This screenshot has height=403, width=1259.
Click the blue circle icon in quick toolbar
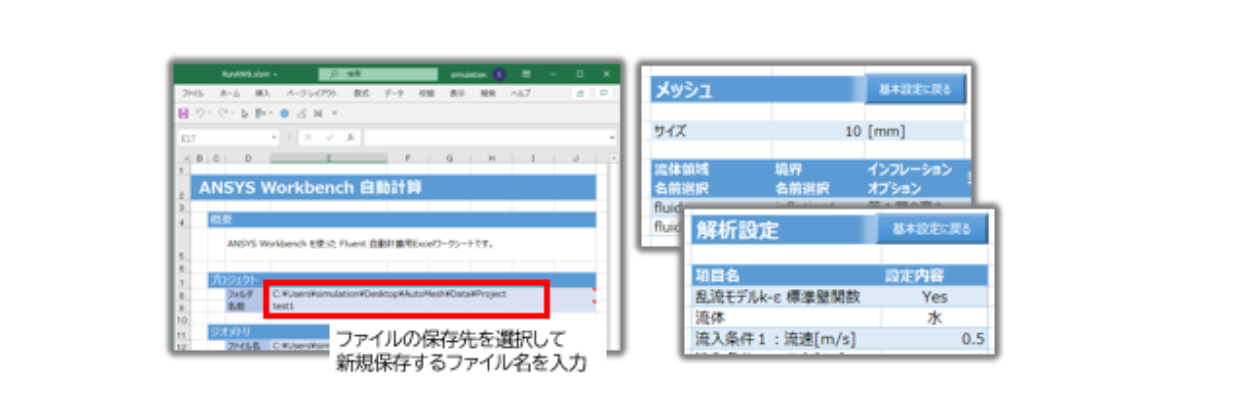[x=284, y=113]
